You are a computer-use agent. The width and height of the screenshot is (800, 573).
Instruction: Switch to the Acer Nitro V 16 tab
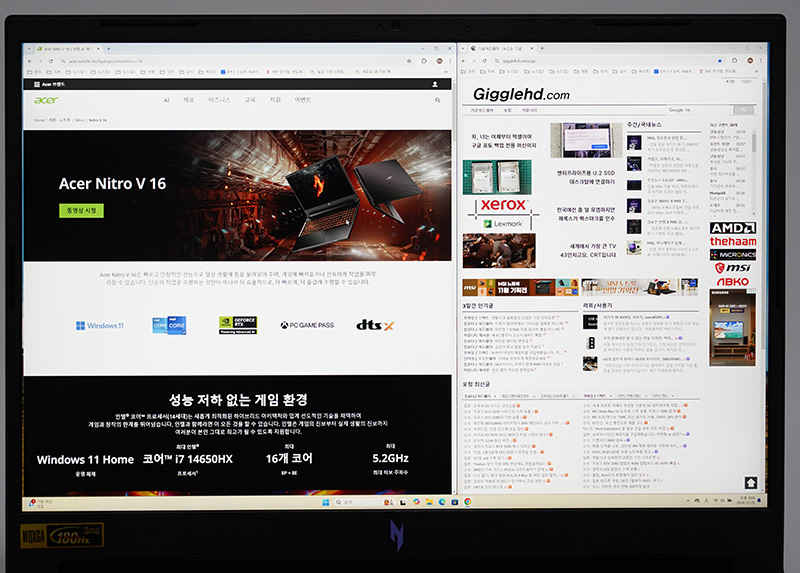coord(66,49)
